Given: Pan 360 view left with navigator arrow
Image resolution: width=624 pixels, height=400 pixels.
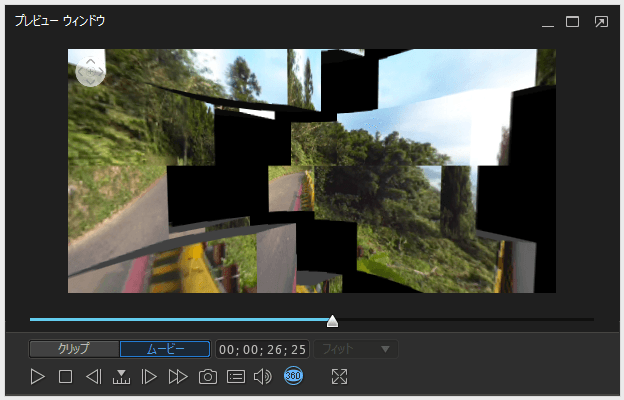Looking at the screenshot, I should tap(80, 72).
